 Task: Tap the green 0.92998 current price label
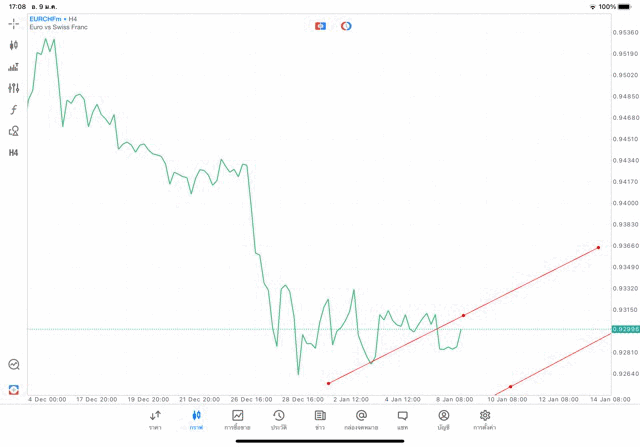pyautogui.click(x=625, y=329)
